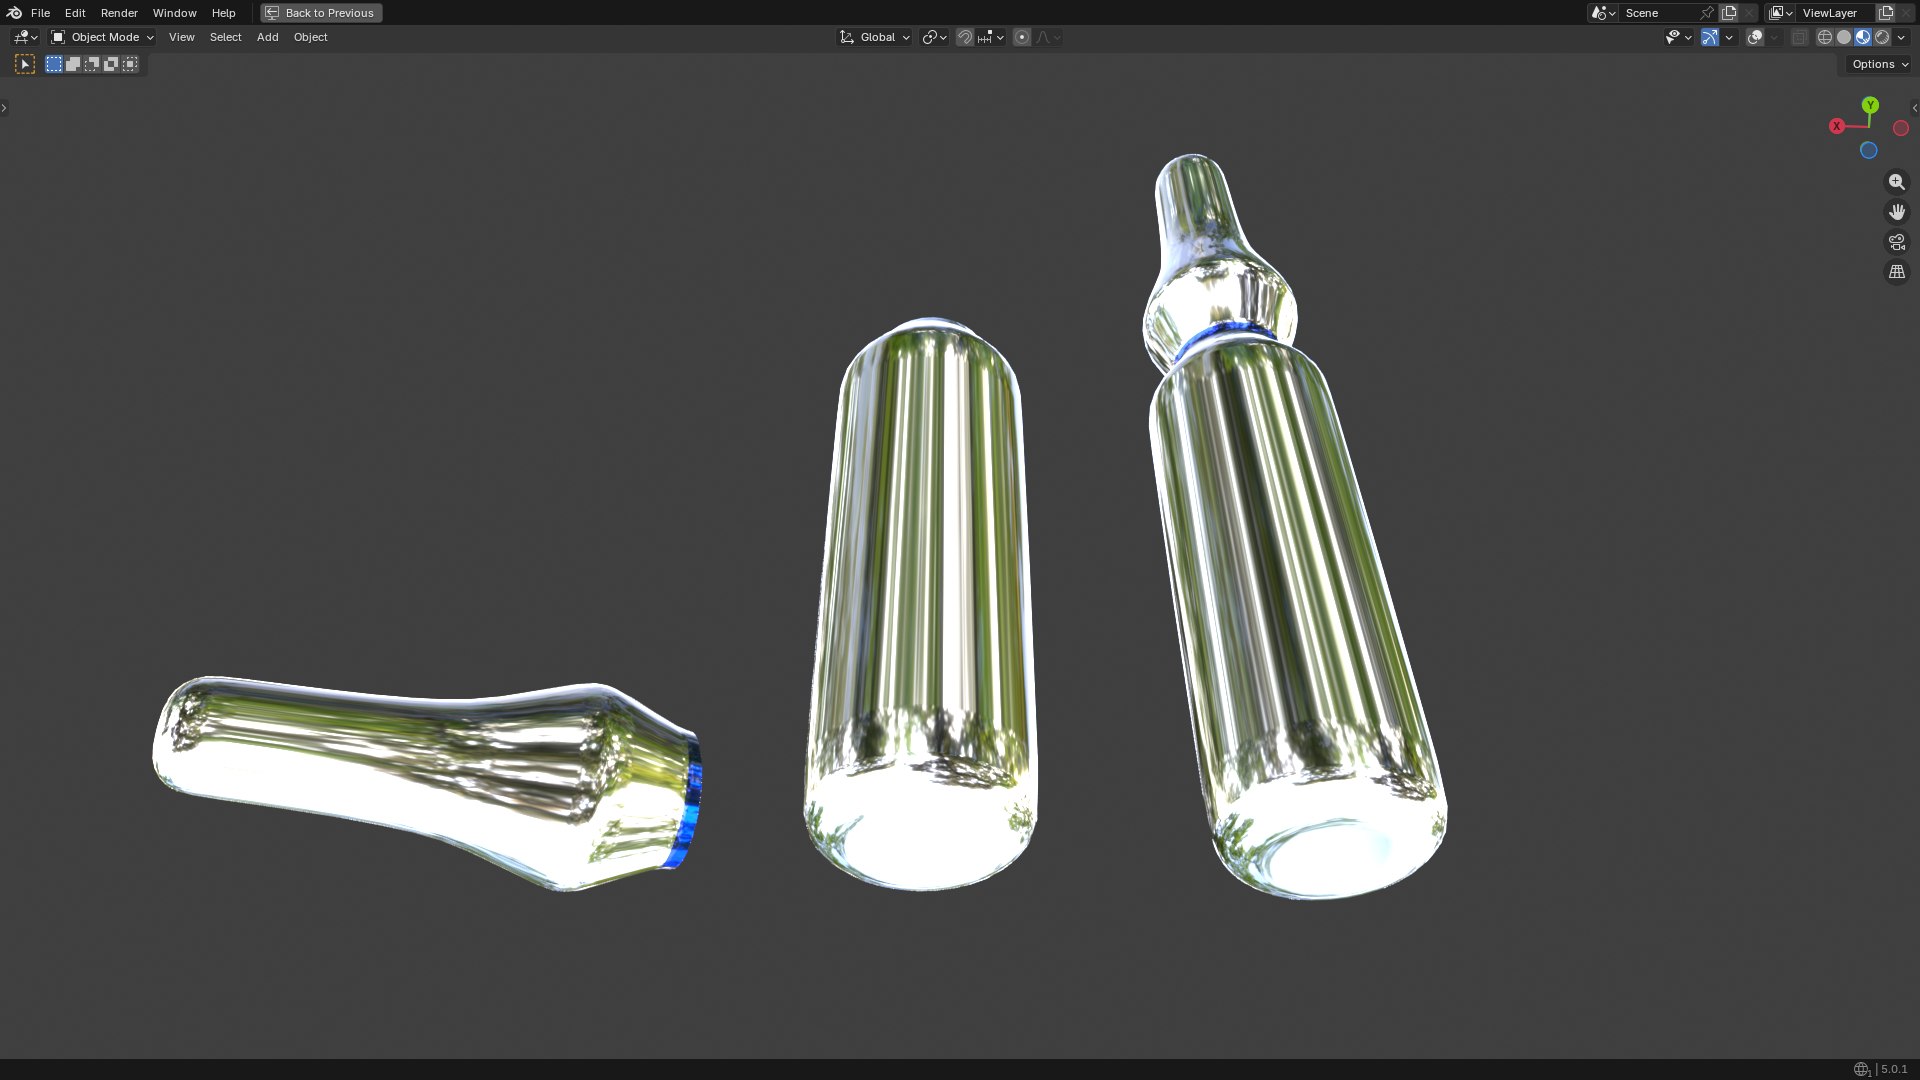Select the Tweak select tool icon
1920x1080 pixels.
(26, 64)
